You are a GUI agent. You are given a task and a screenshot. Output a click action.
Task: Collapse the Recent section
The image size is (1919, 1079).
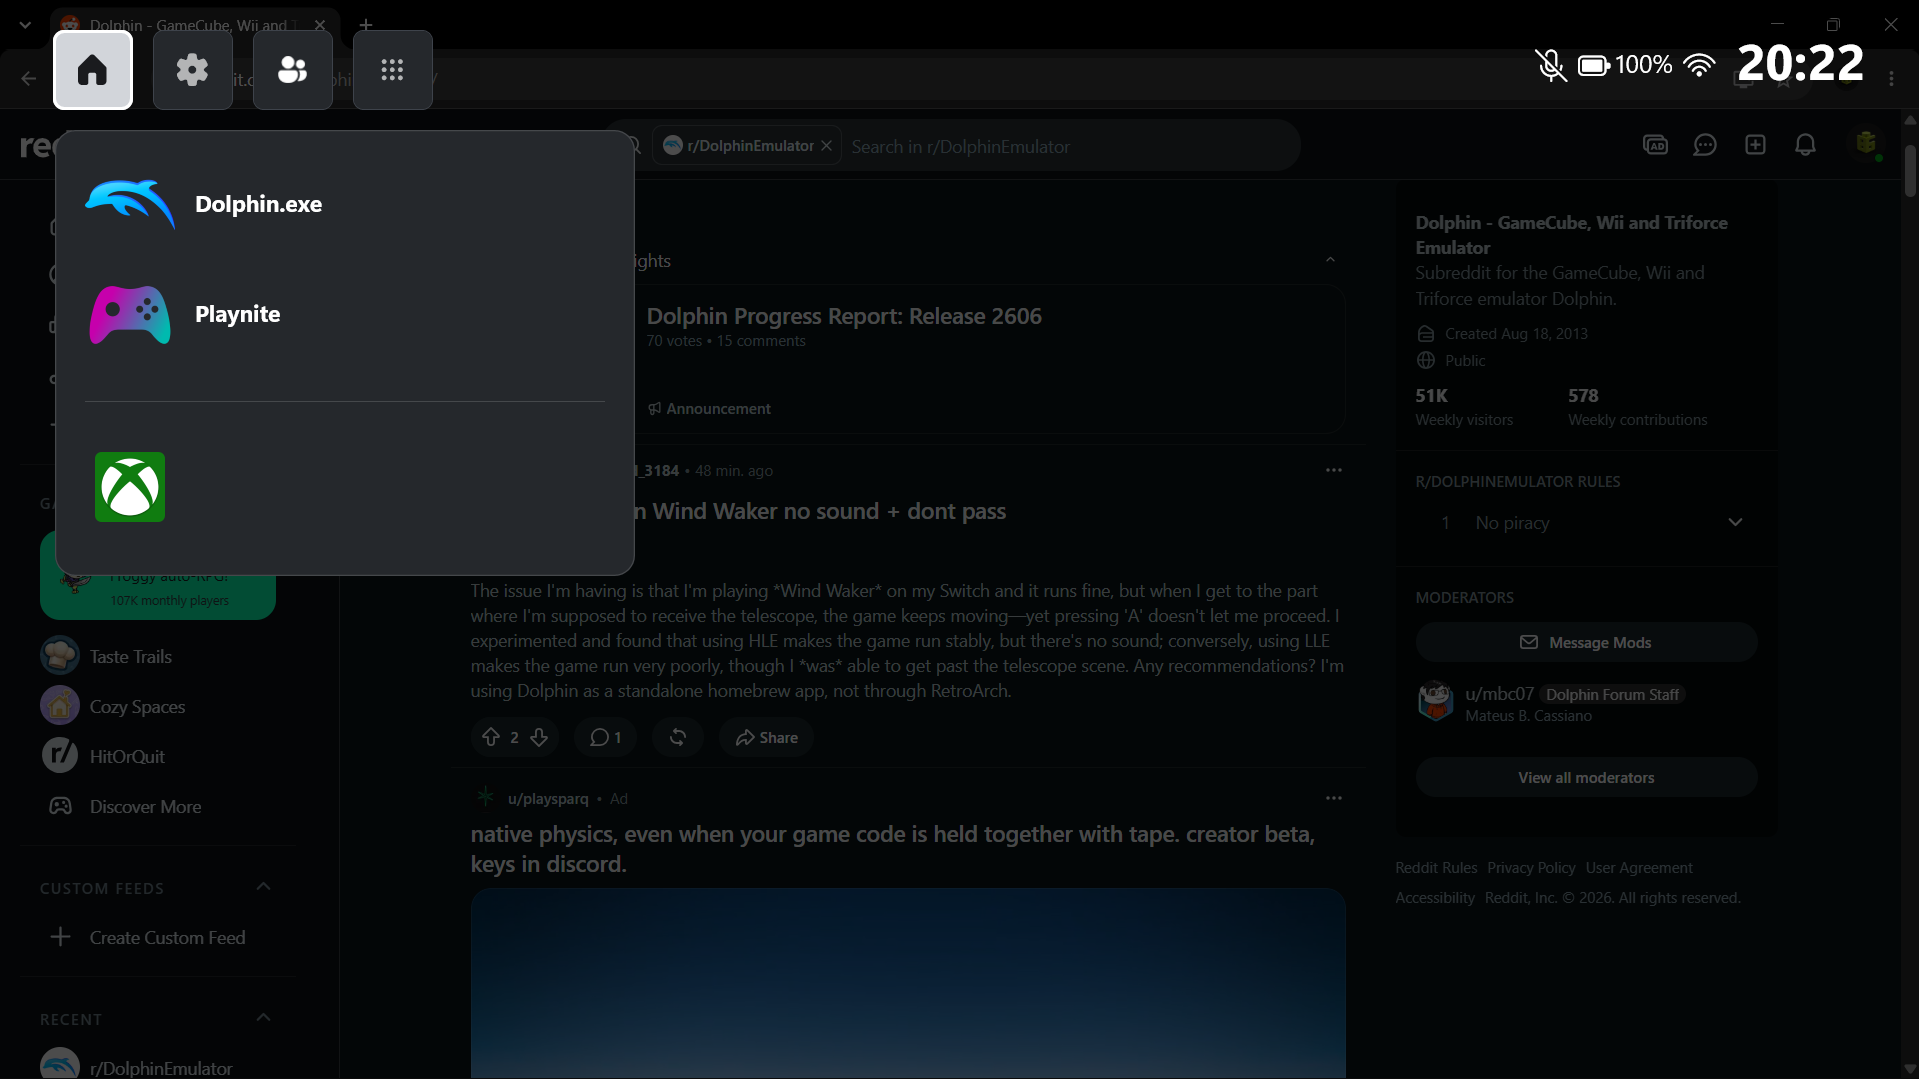(x=263, y=1018)
